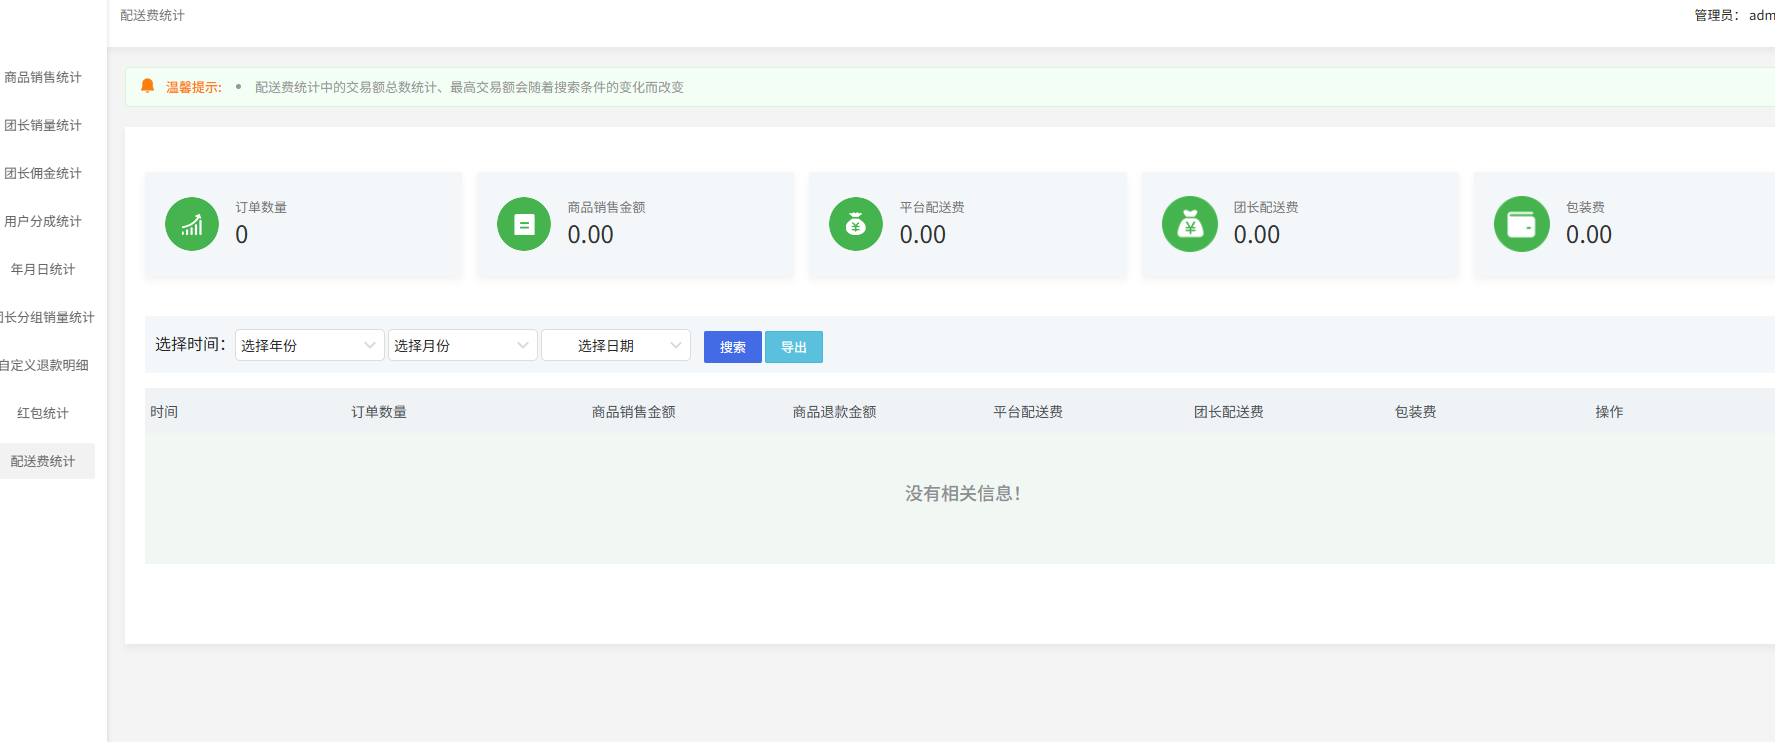Select 红包统计 in the sidebar
Viewport: 1775px width, 742px height.
point(43,413)
